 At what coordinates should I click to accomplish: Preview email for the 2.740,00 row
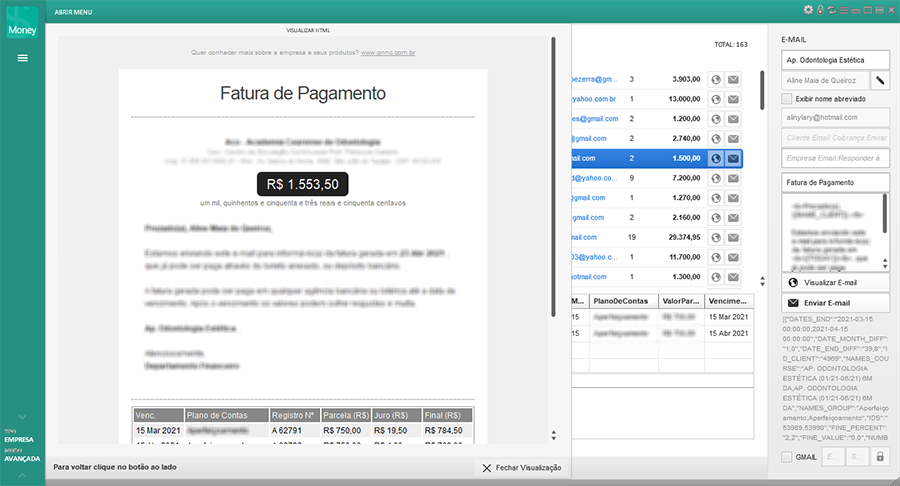716,139
